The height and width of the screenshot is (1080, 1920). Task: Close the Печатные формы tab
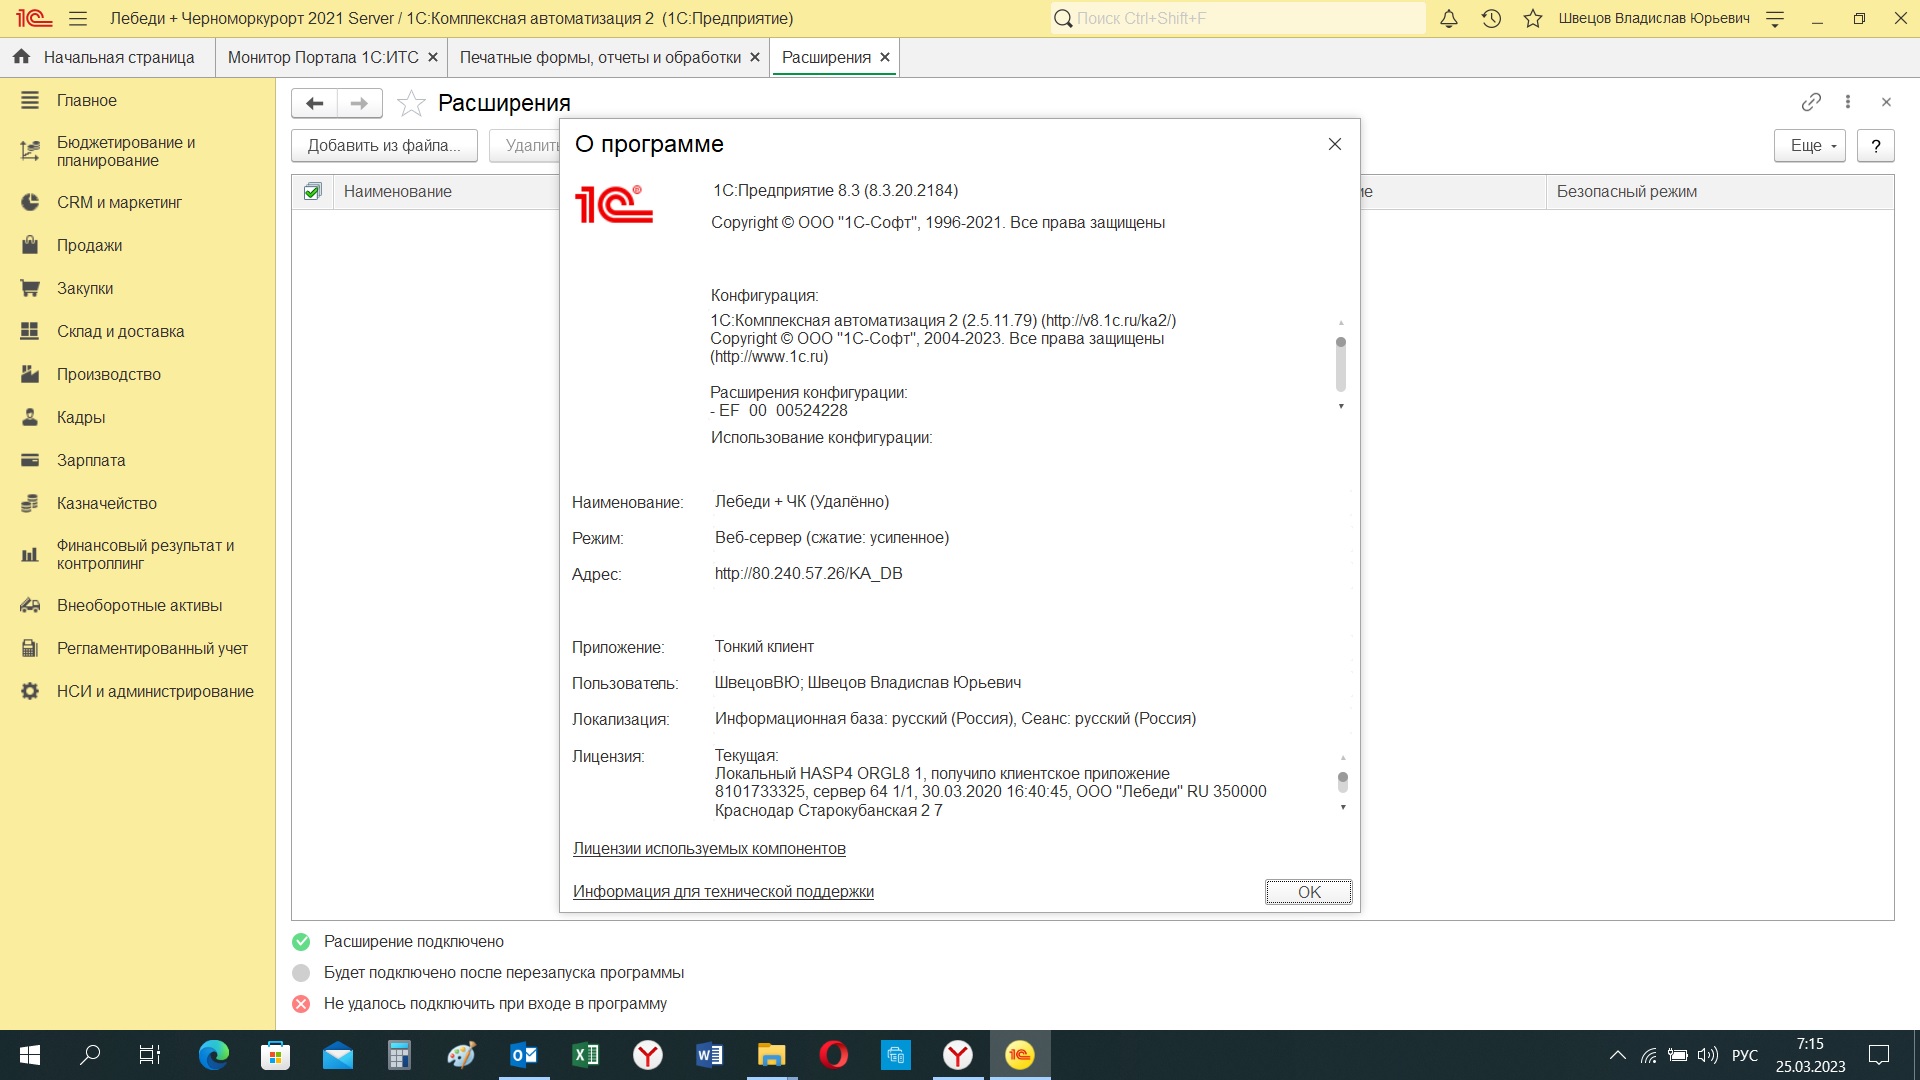755,57
